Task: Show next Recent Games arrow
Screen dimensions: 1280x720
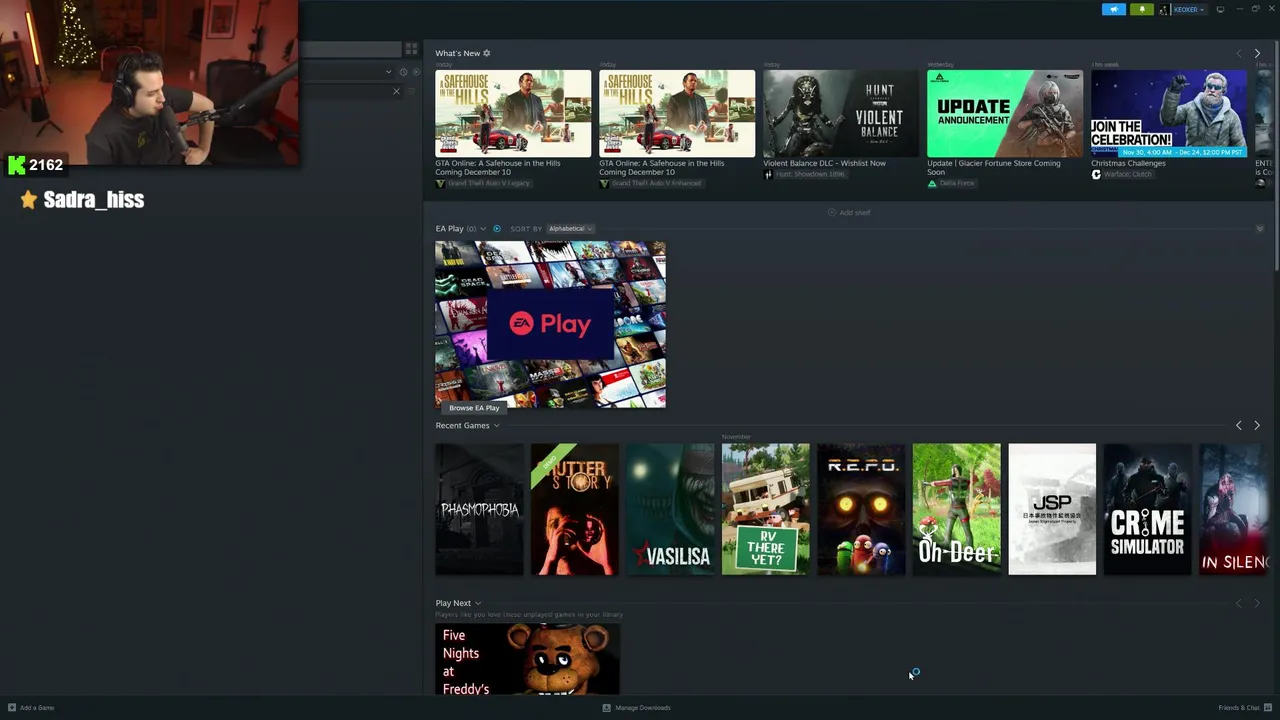Action: tap(1257, 426)
